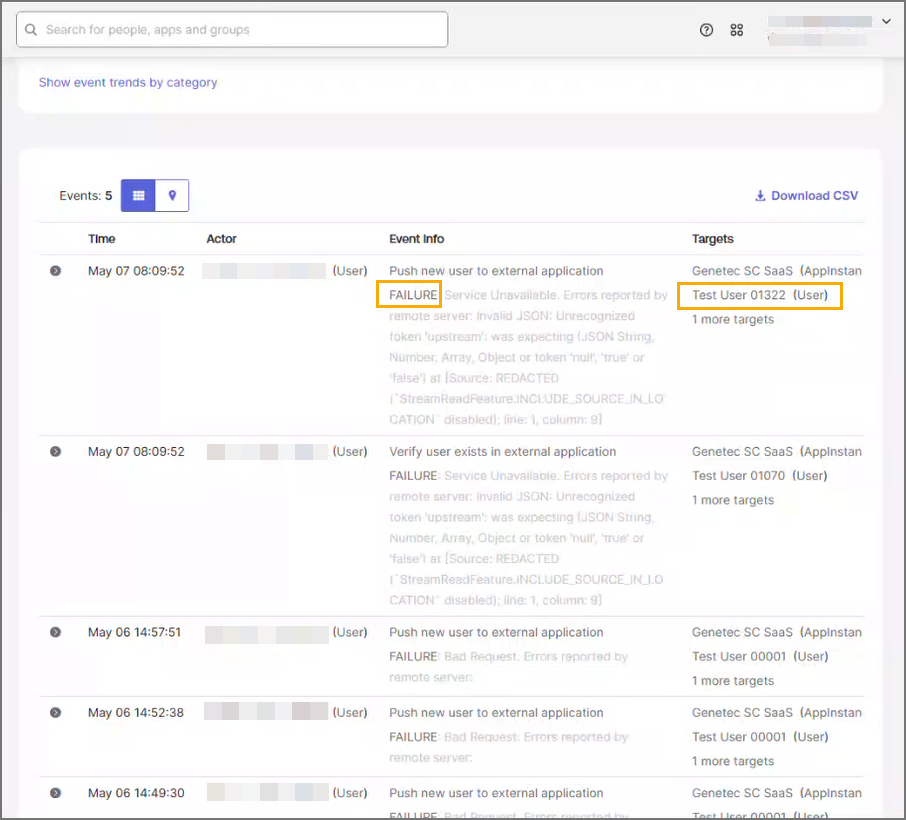The image size is (906, 820).
Task: Expand the May 06 14:52:38 event row
Action: click(55, 713)
